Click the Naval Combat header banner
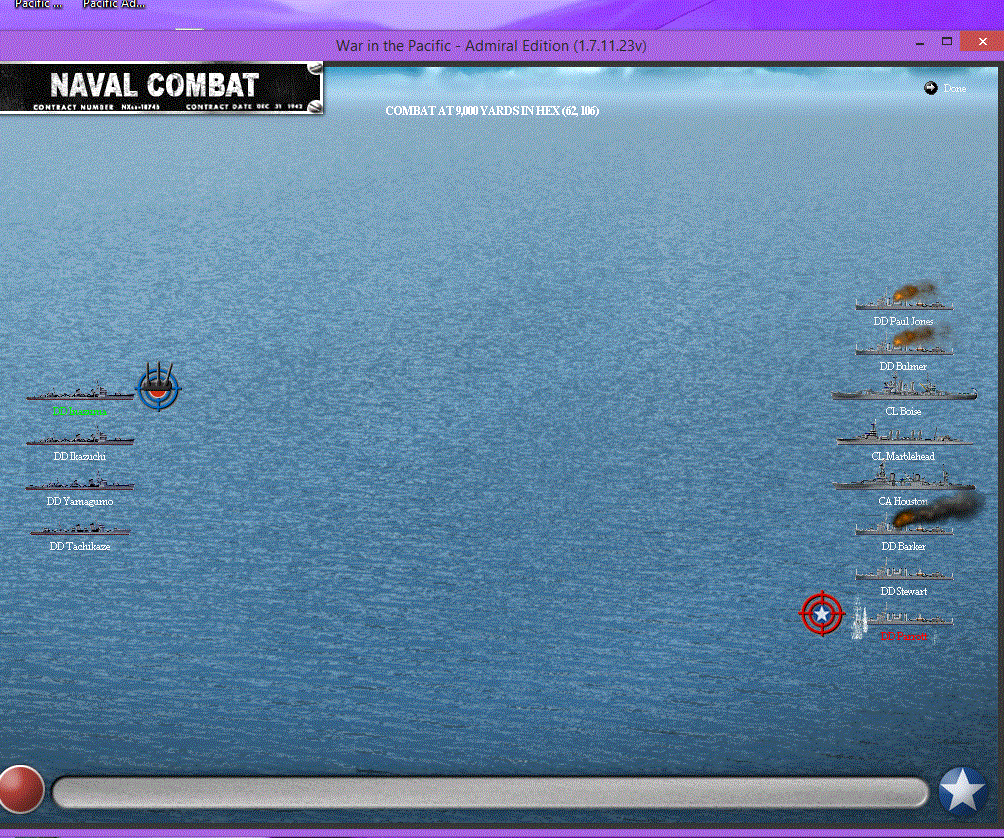1004x838 pixels. (x=161, y=88)
